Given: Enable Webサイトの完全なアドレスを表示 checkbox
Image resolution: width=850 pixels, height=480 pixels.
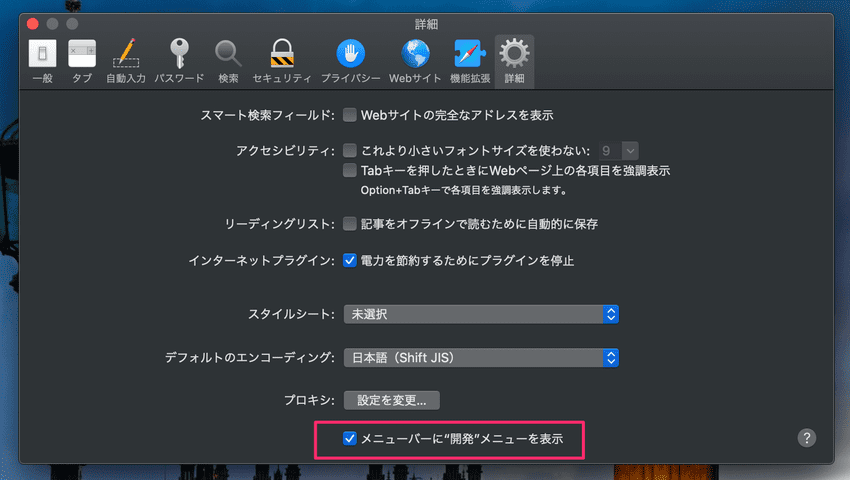Looking at the screenshot, I should point(350,115).
